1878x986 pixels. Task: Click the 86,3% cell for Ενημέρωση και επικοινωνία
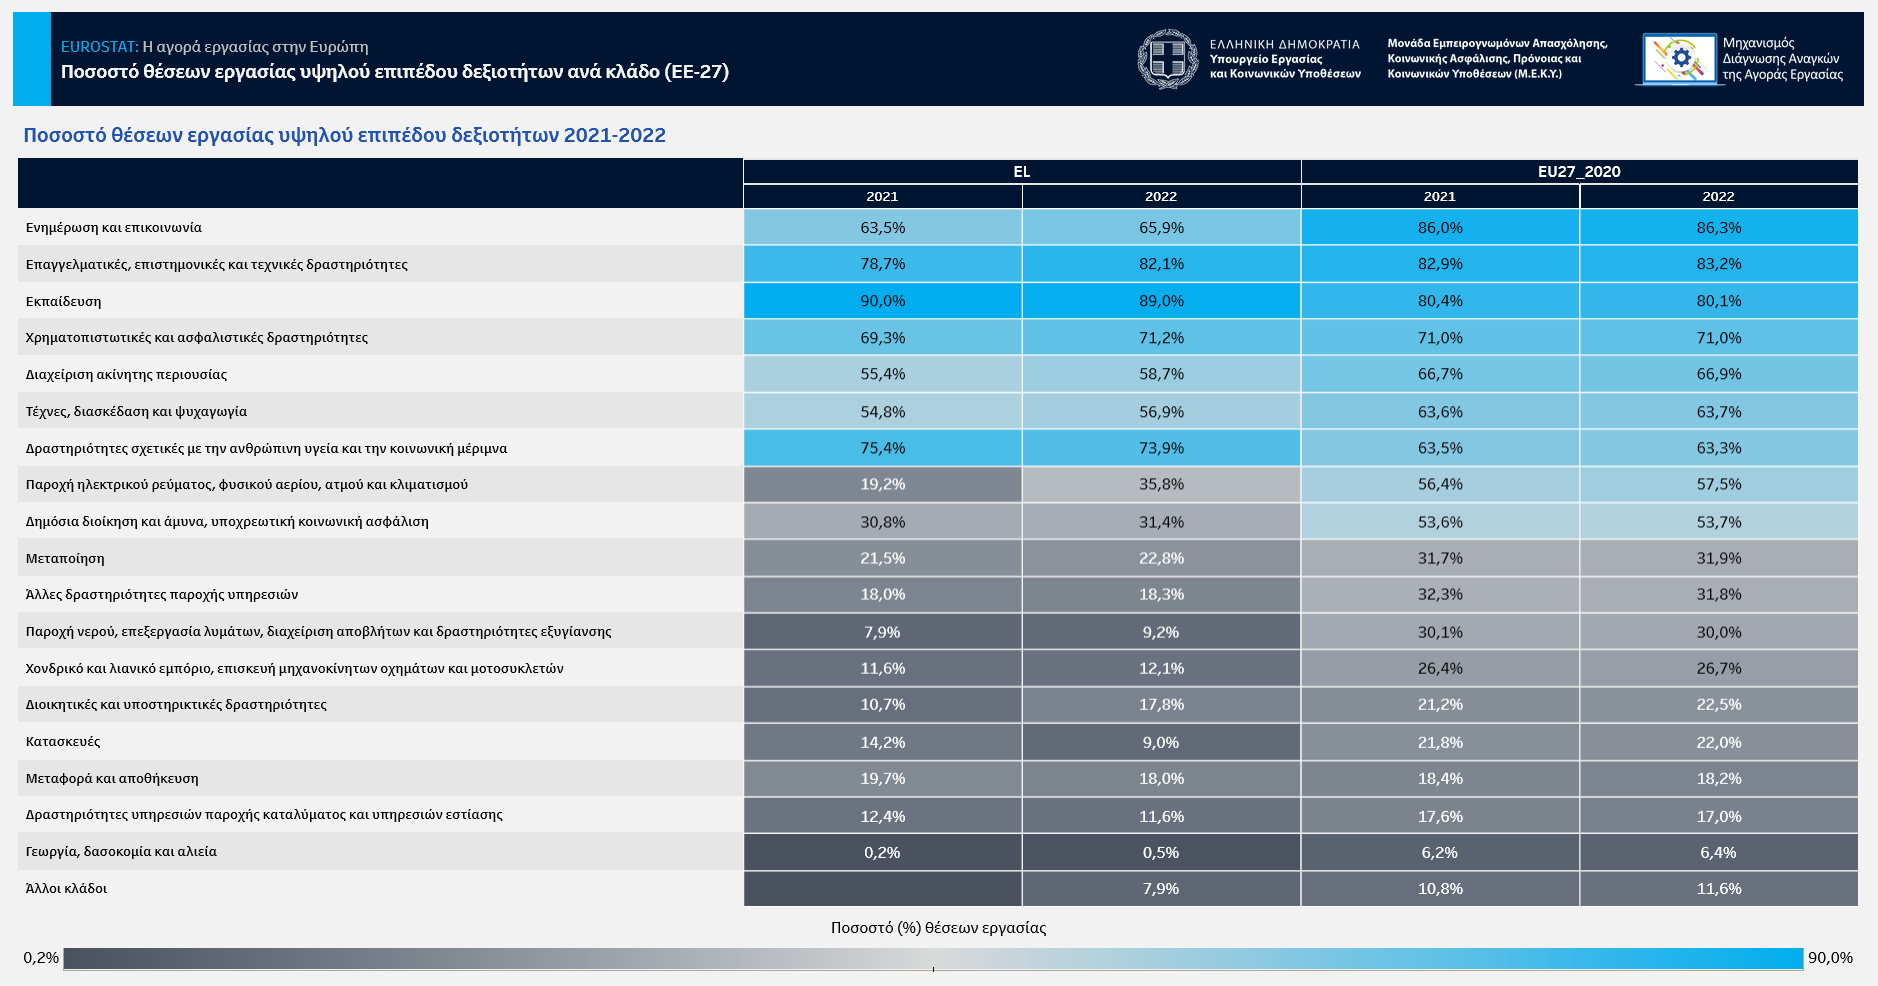click(1718, 228)
